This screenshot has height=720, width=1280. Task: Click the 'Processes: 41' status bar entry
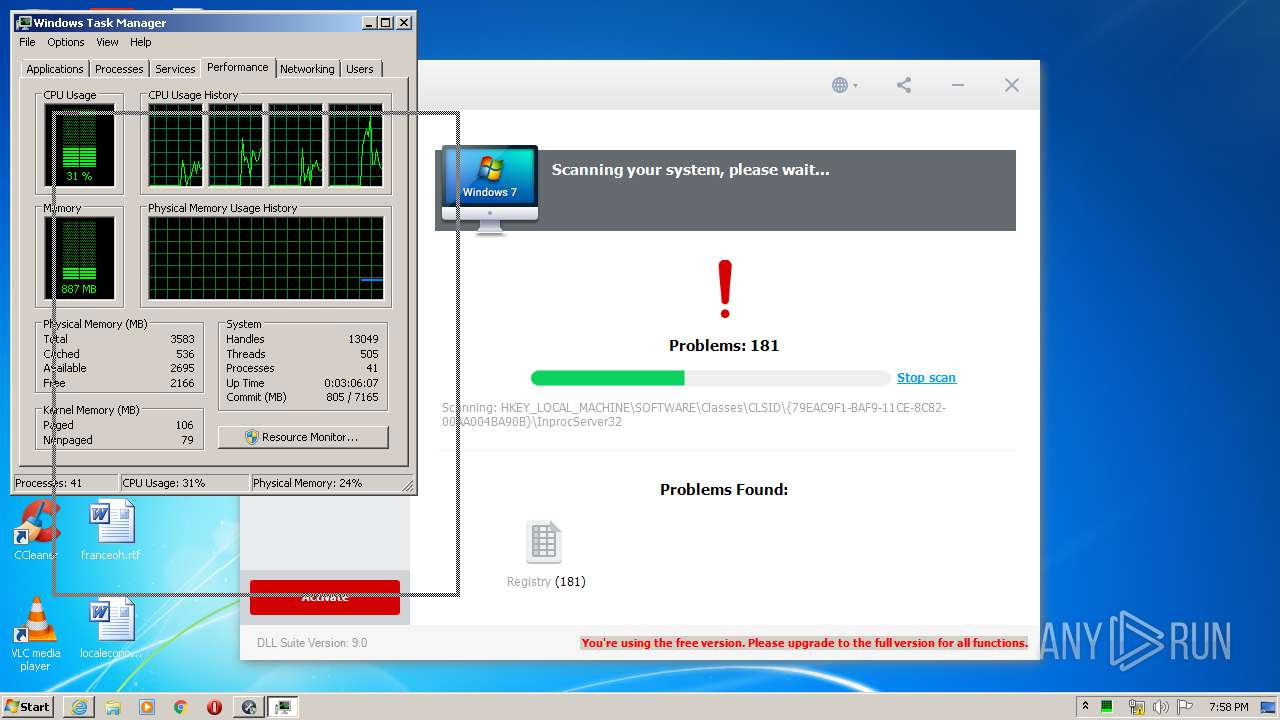click(65, 483)
